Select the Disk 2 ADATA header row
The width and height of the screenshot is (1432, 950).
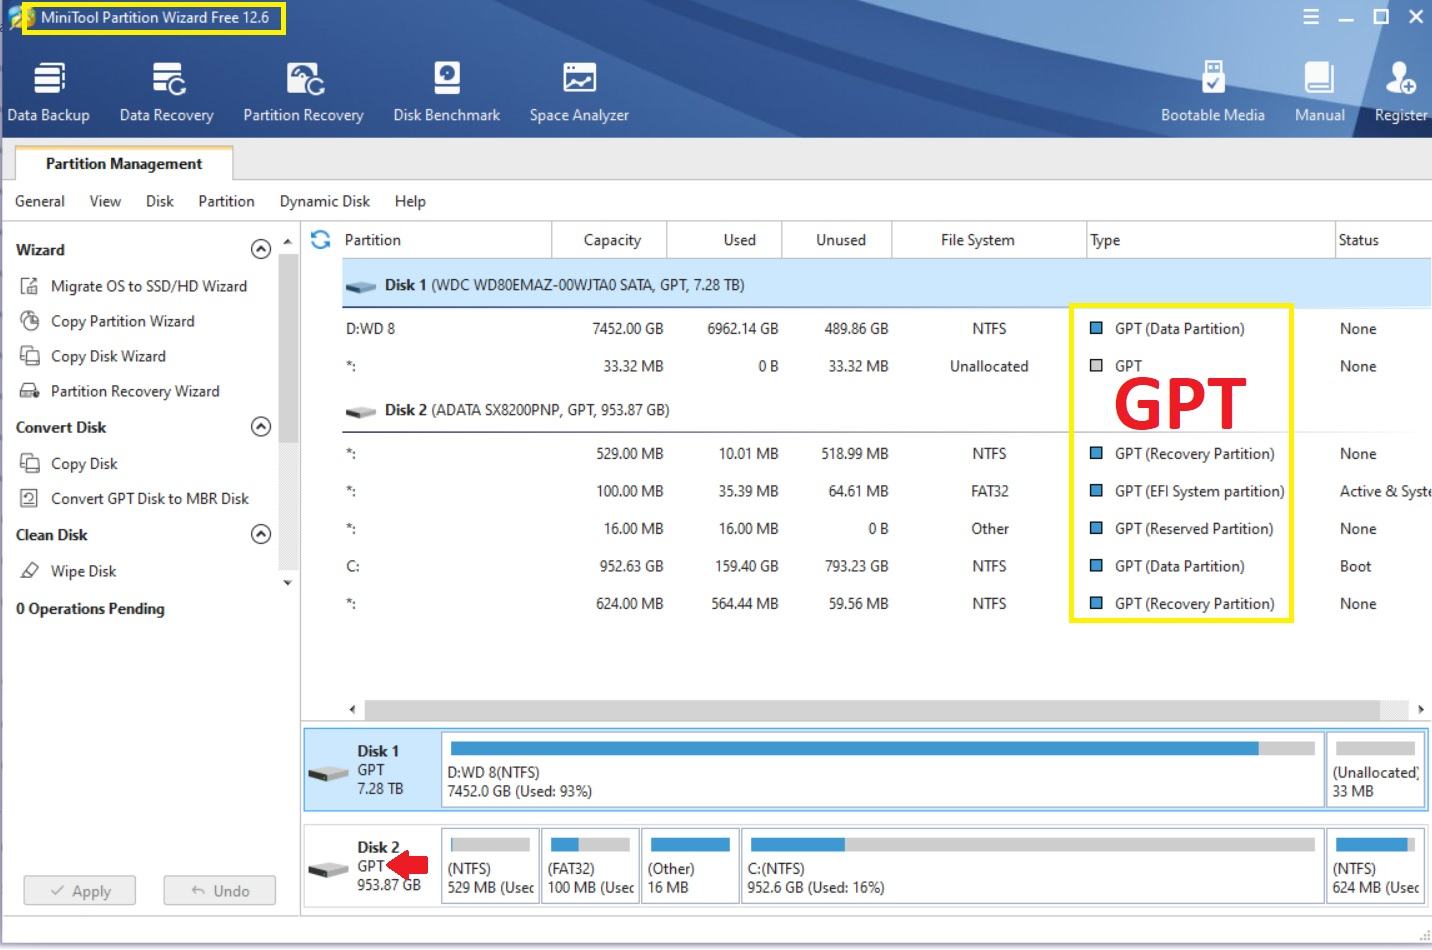click(x=886, y=410)
